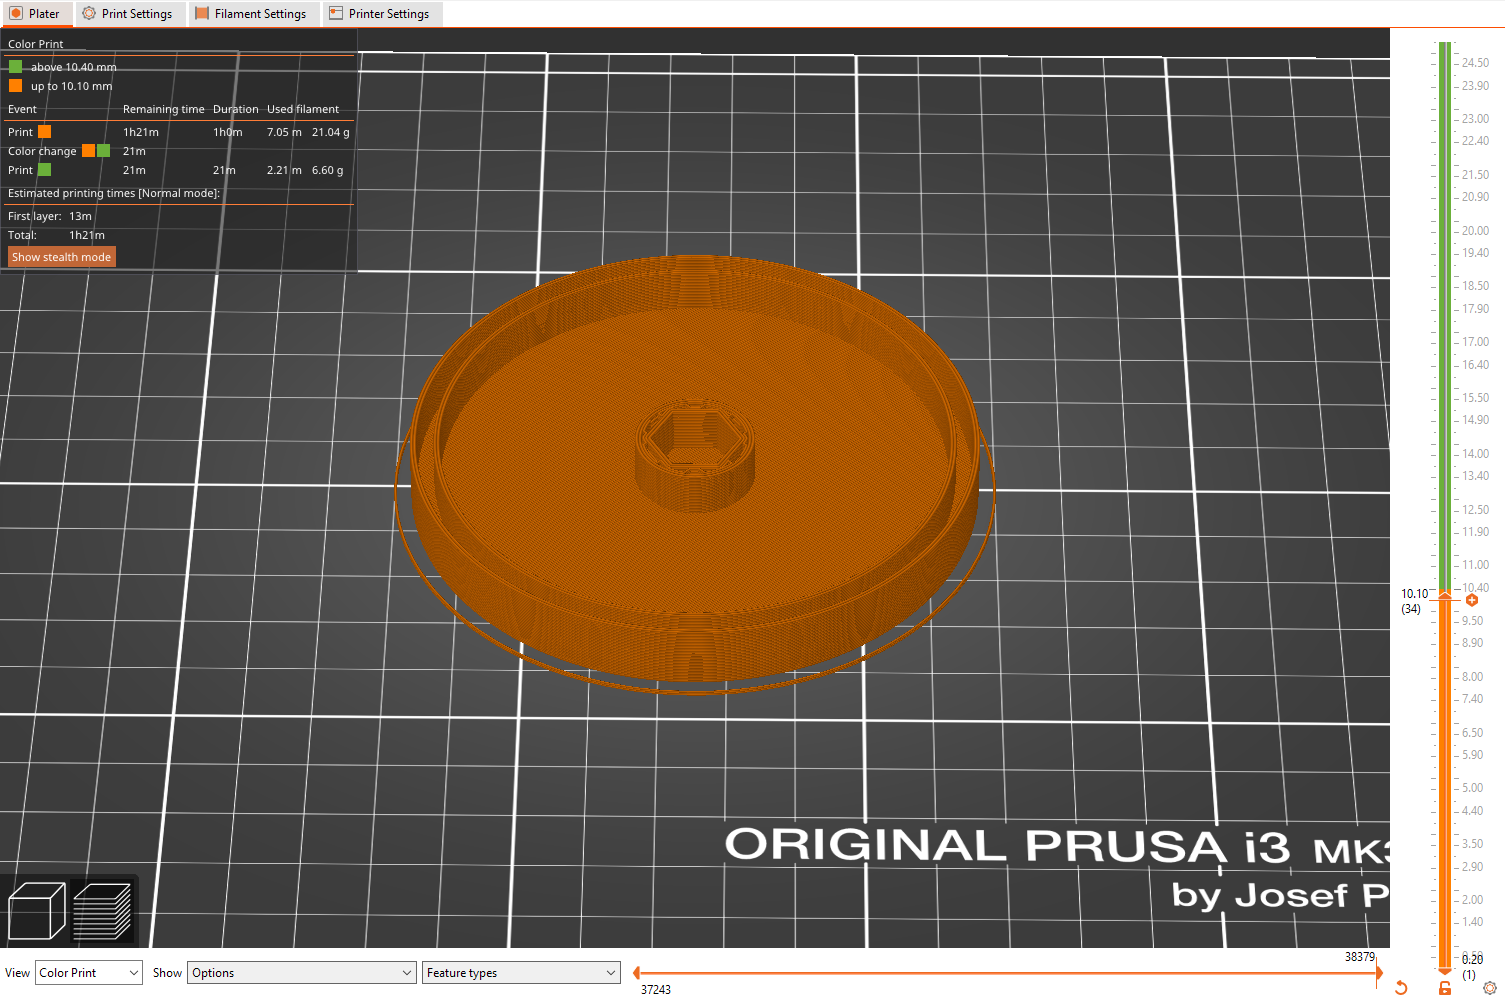The width and height of the screenshot is (1505, 998).
Task: Click the Print Settings tab gear icon
Action: (x=89, y=14)
